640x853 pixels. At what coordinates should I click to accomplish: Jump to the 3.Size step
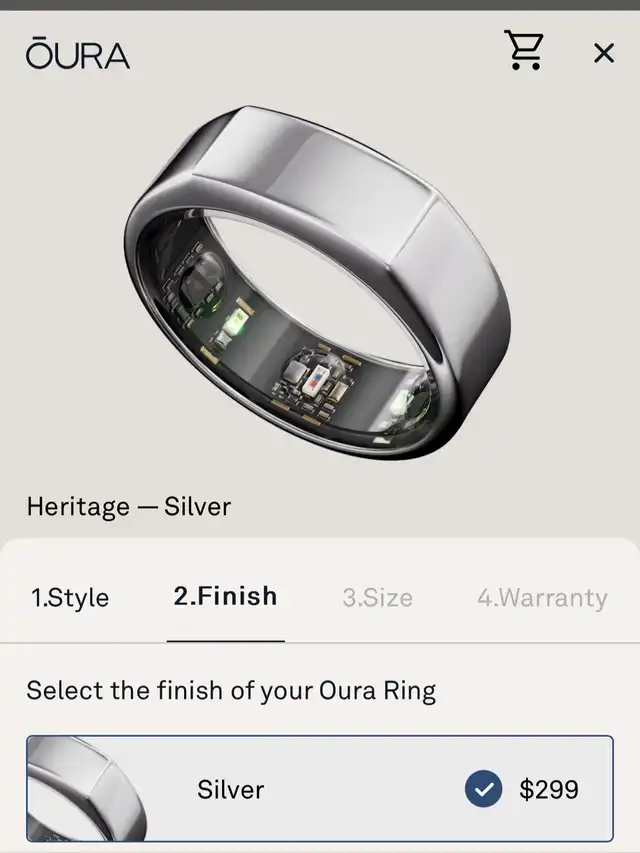coord(378,597)
